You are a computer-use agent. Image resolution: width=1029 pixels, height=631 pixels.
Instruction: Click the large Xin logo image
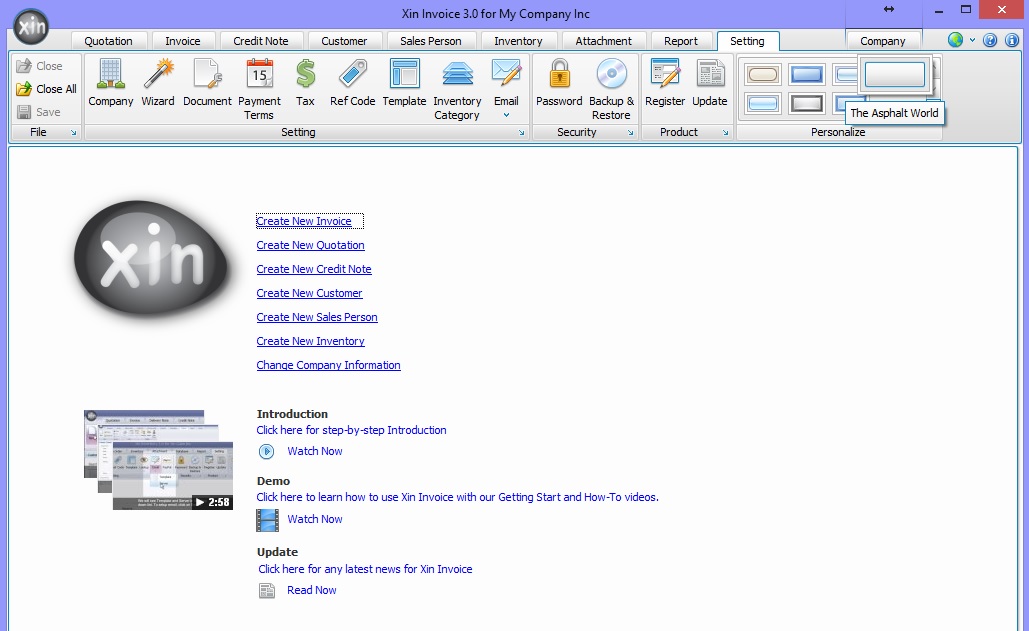[151, 258]
